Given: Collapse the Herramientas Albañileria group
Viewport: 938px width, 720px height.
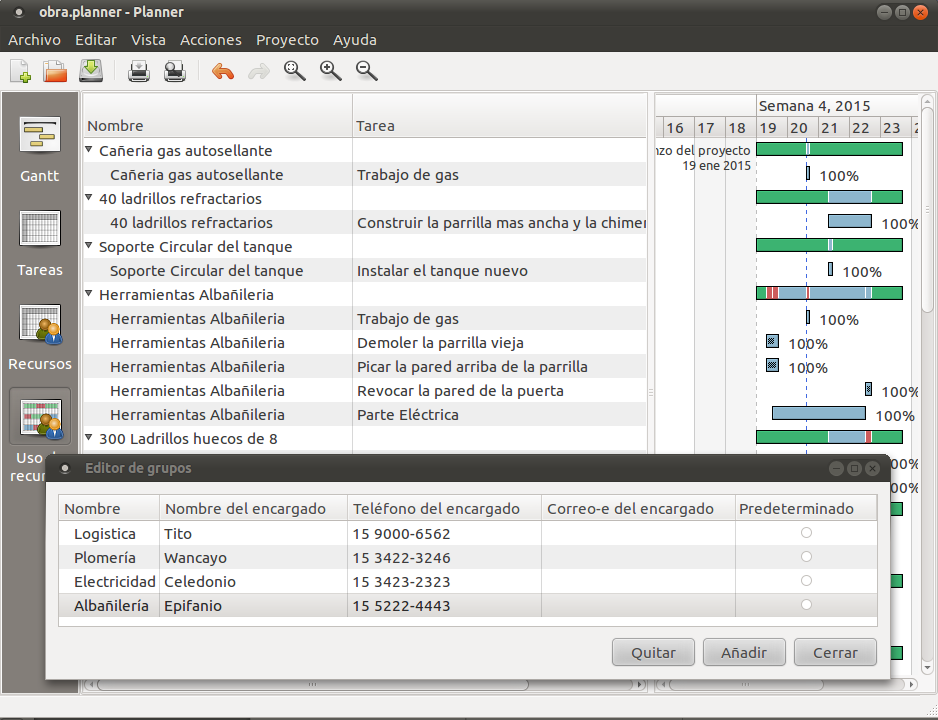Looking at the screenshot, I should (89, 294).
